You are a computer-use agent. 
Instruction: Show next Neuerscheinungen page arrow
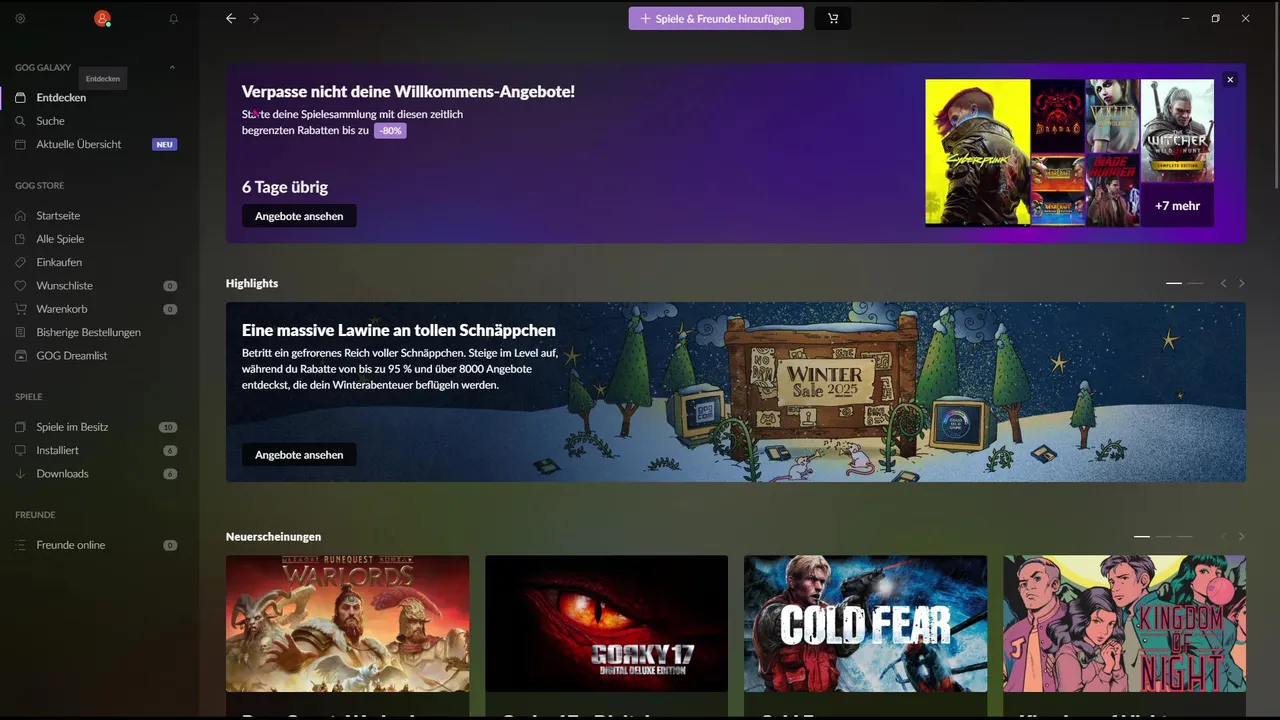[1242, 537]
